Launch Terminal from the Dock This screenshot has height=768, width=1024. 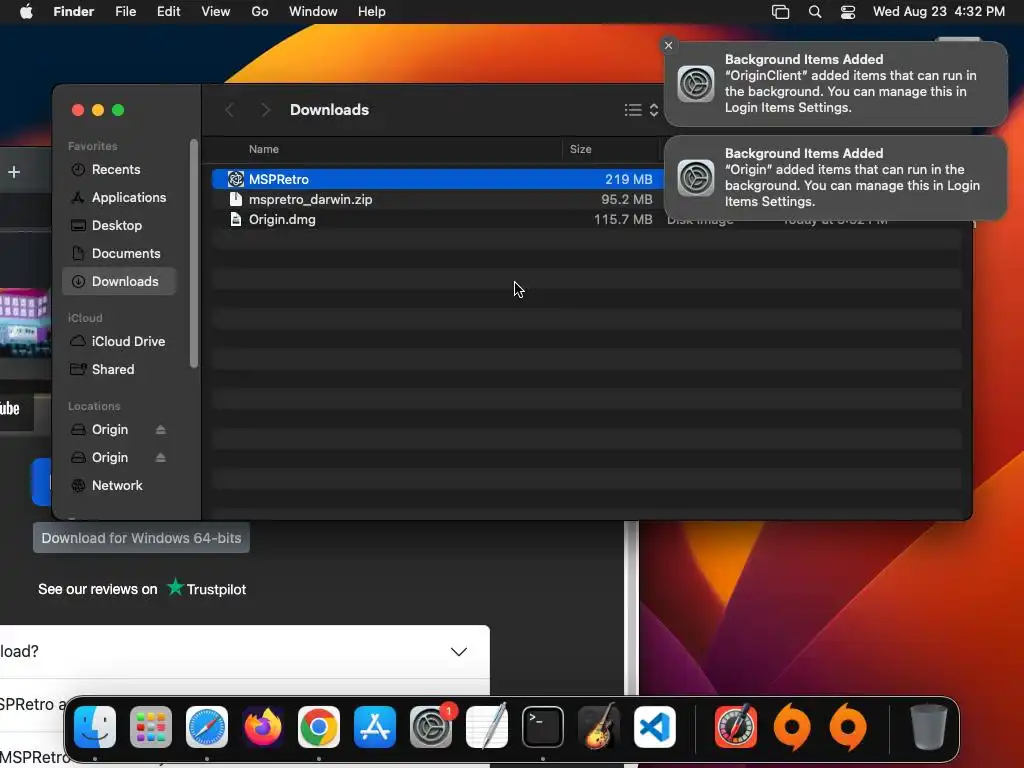click(543, 727)
